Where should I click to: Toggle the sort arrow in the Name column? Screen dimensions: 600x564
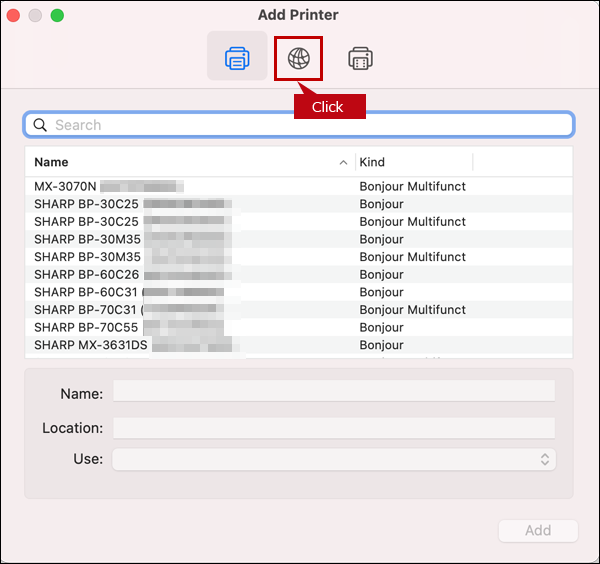click(343, 162)
